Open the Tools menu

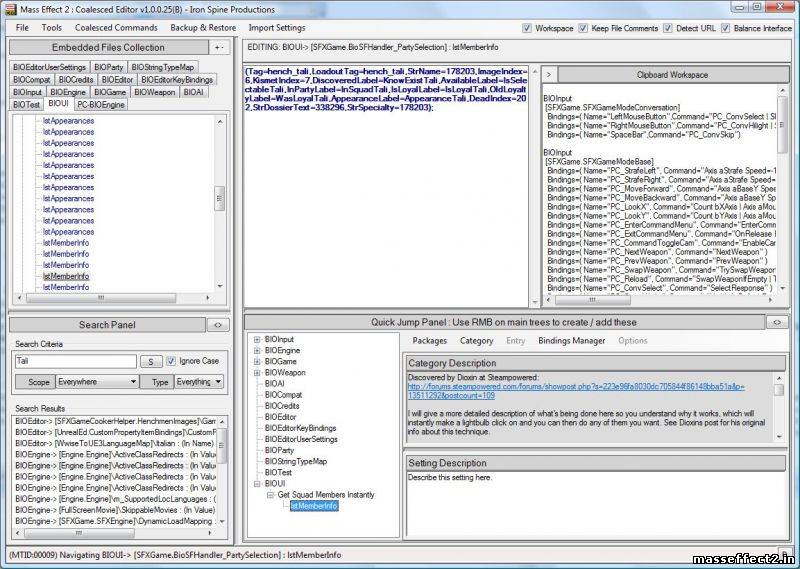click(52, 28)
